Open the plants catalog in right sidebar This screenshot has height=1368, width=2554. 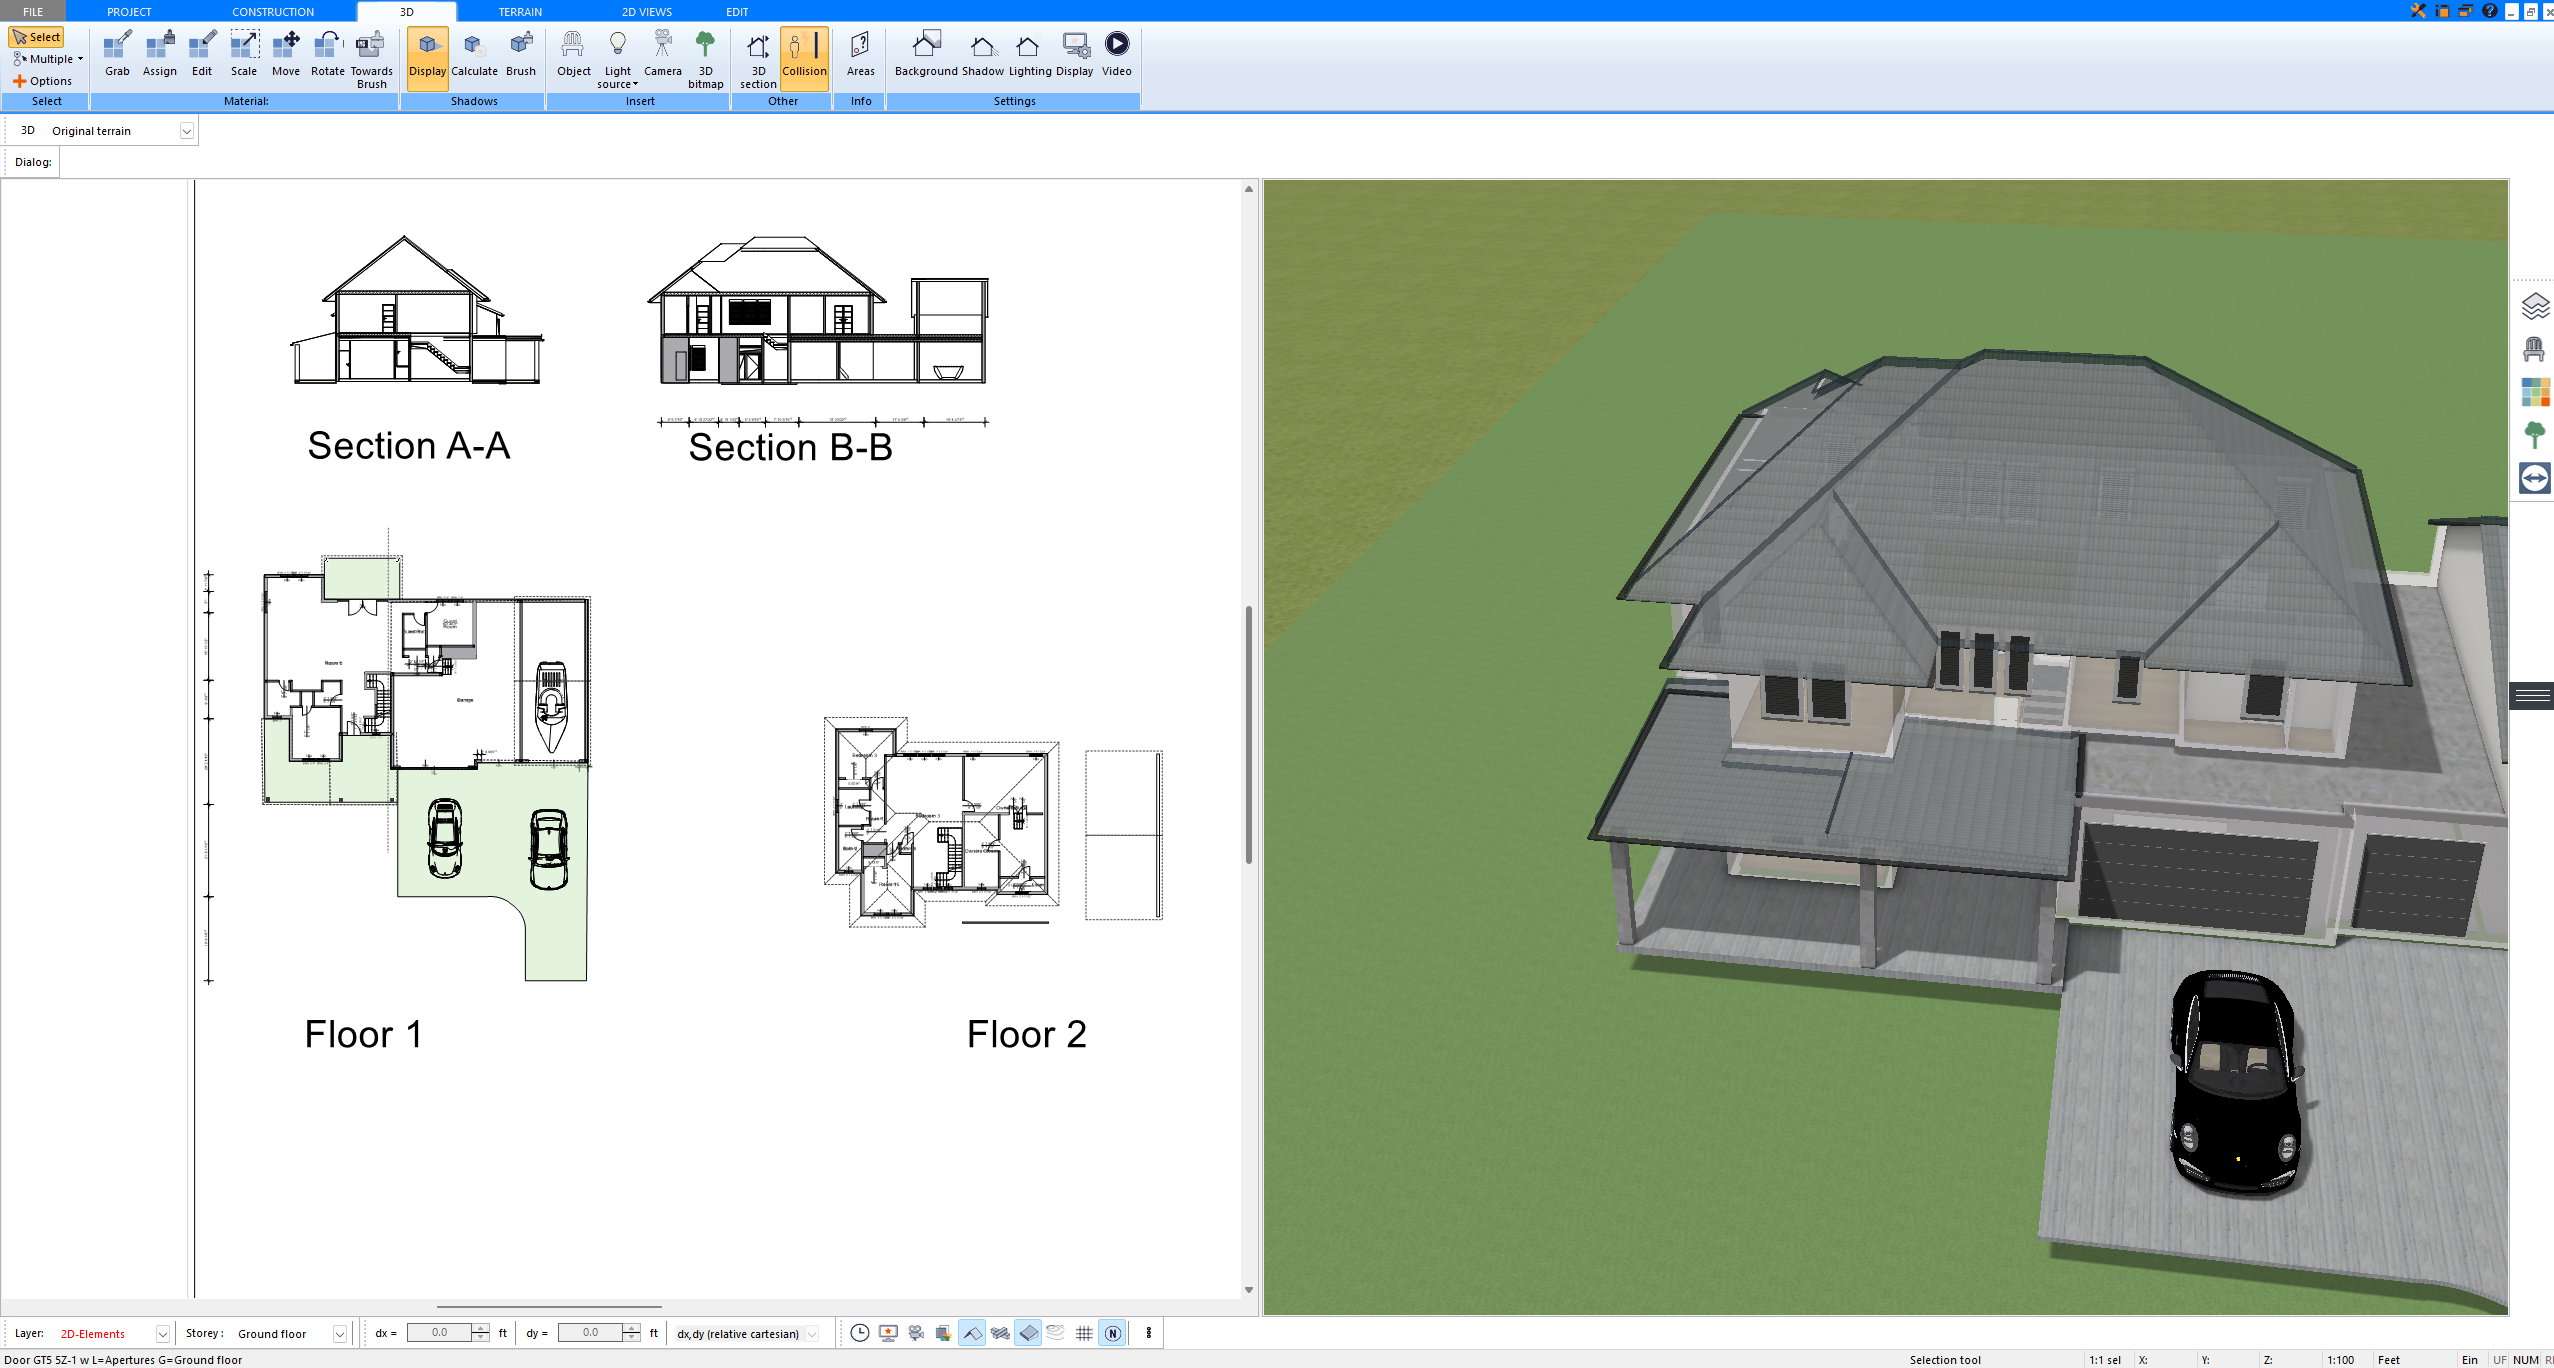point(2534,435)
